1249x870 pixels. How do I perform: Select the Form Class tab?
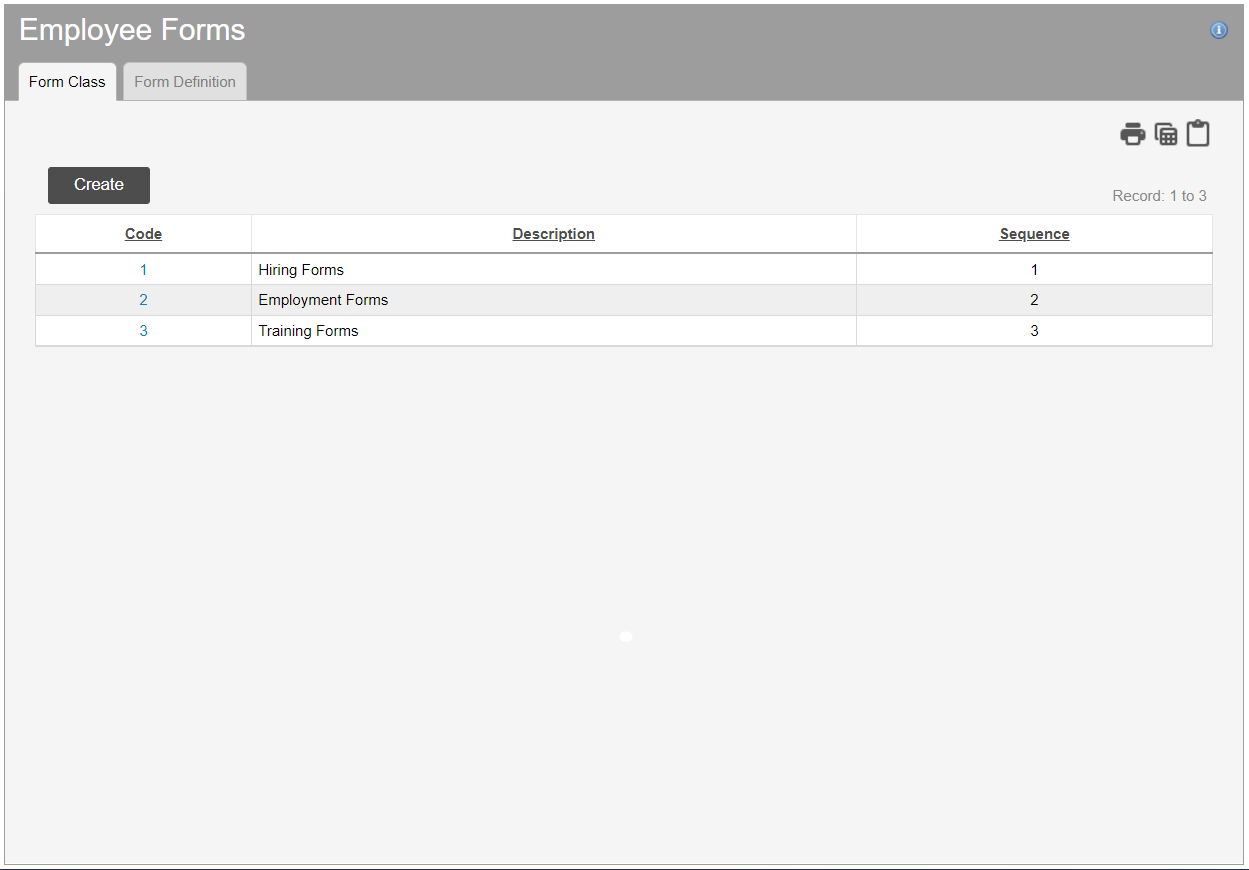point(67,82)
